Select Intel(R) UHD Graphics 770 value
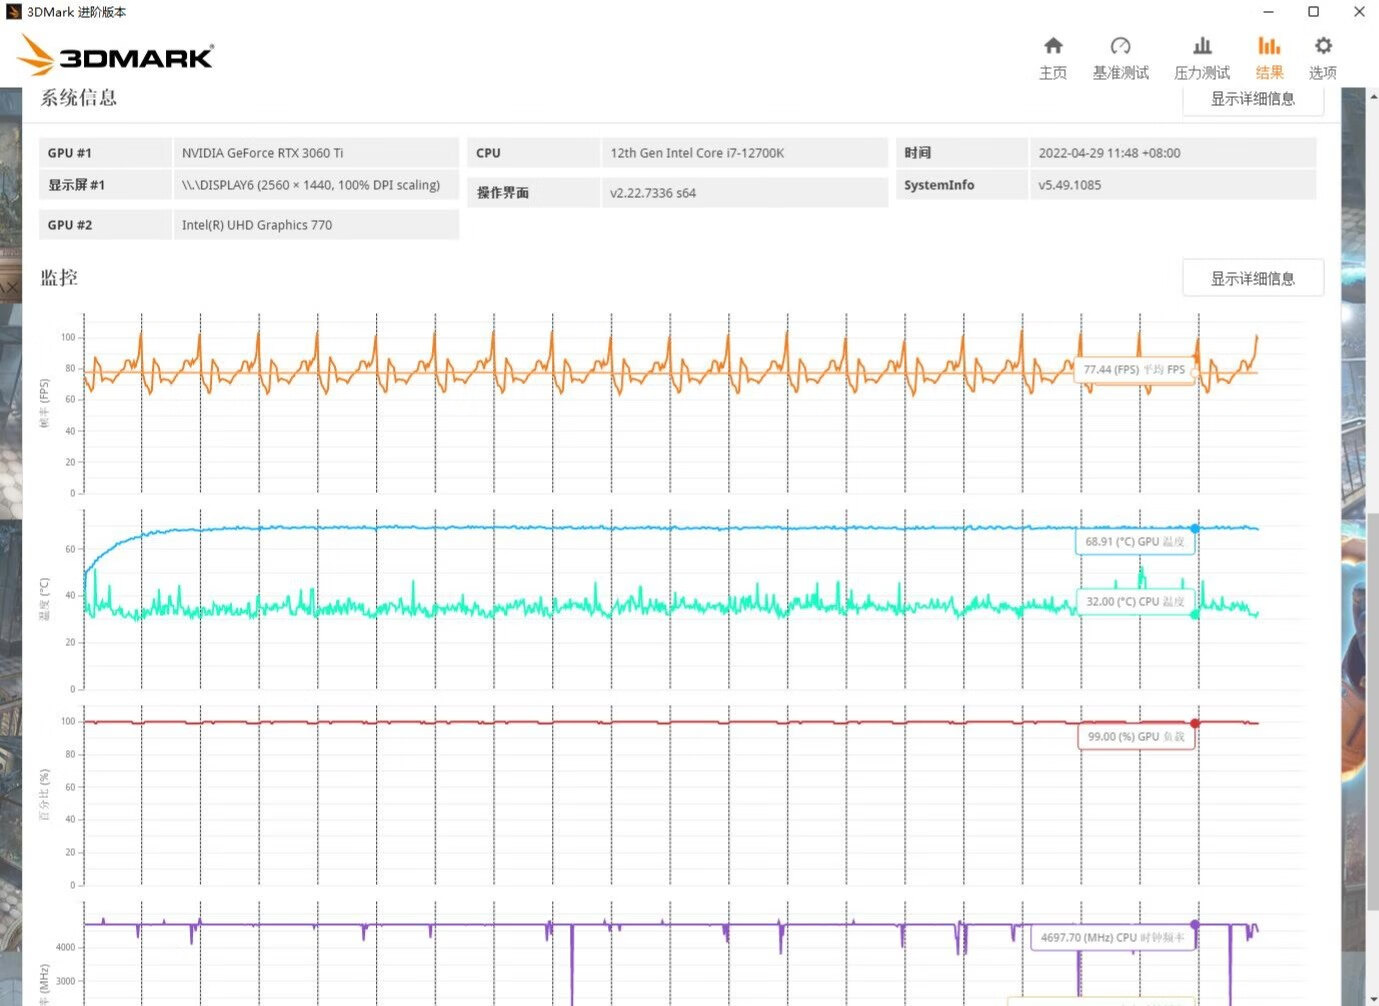Screen dimensions: 1379x1006 tap(257, 225)
